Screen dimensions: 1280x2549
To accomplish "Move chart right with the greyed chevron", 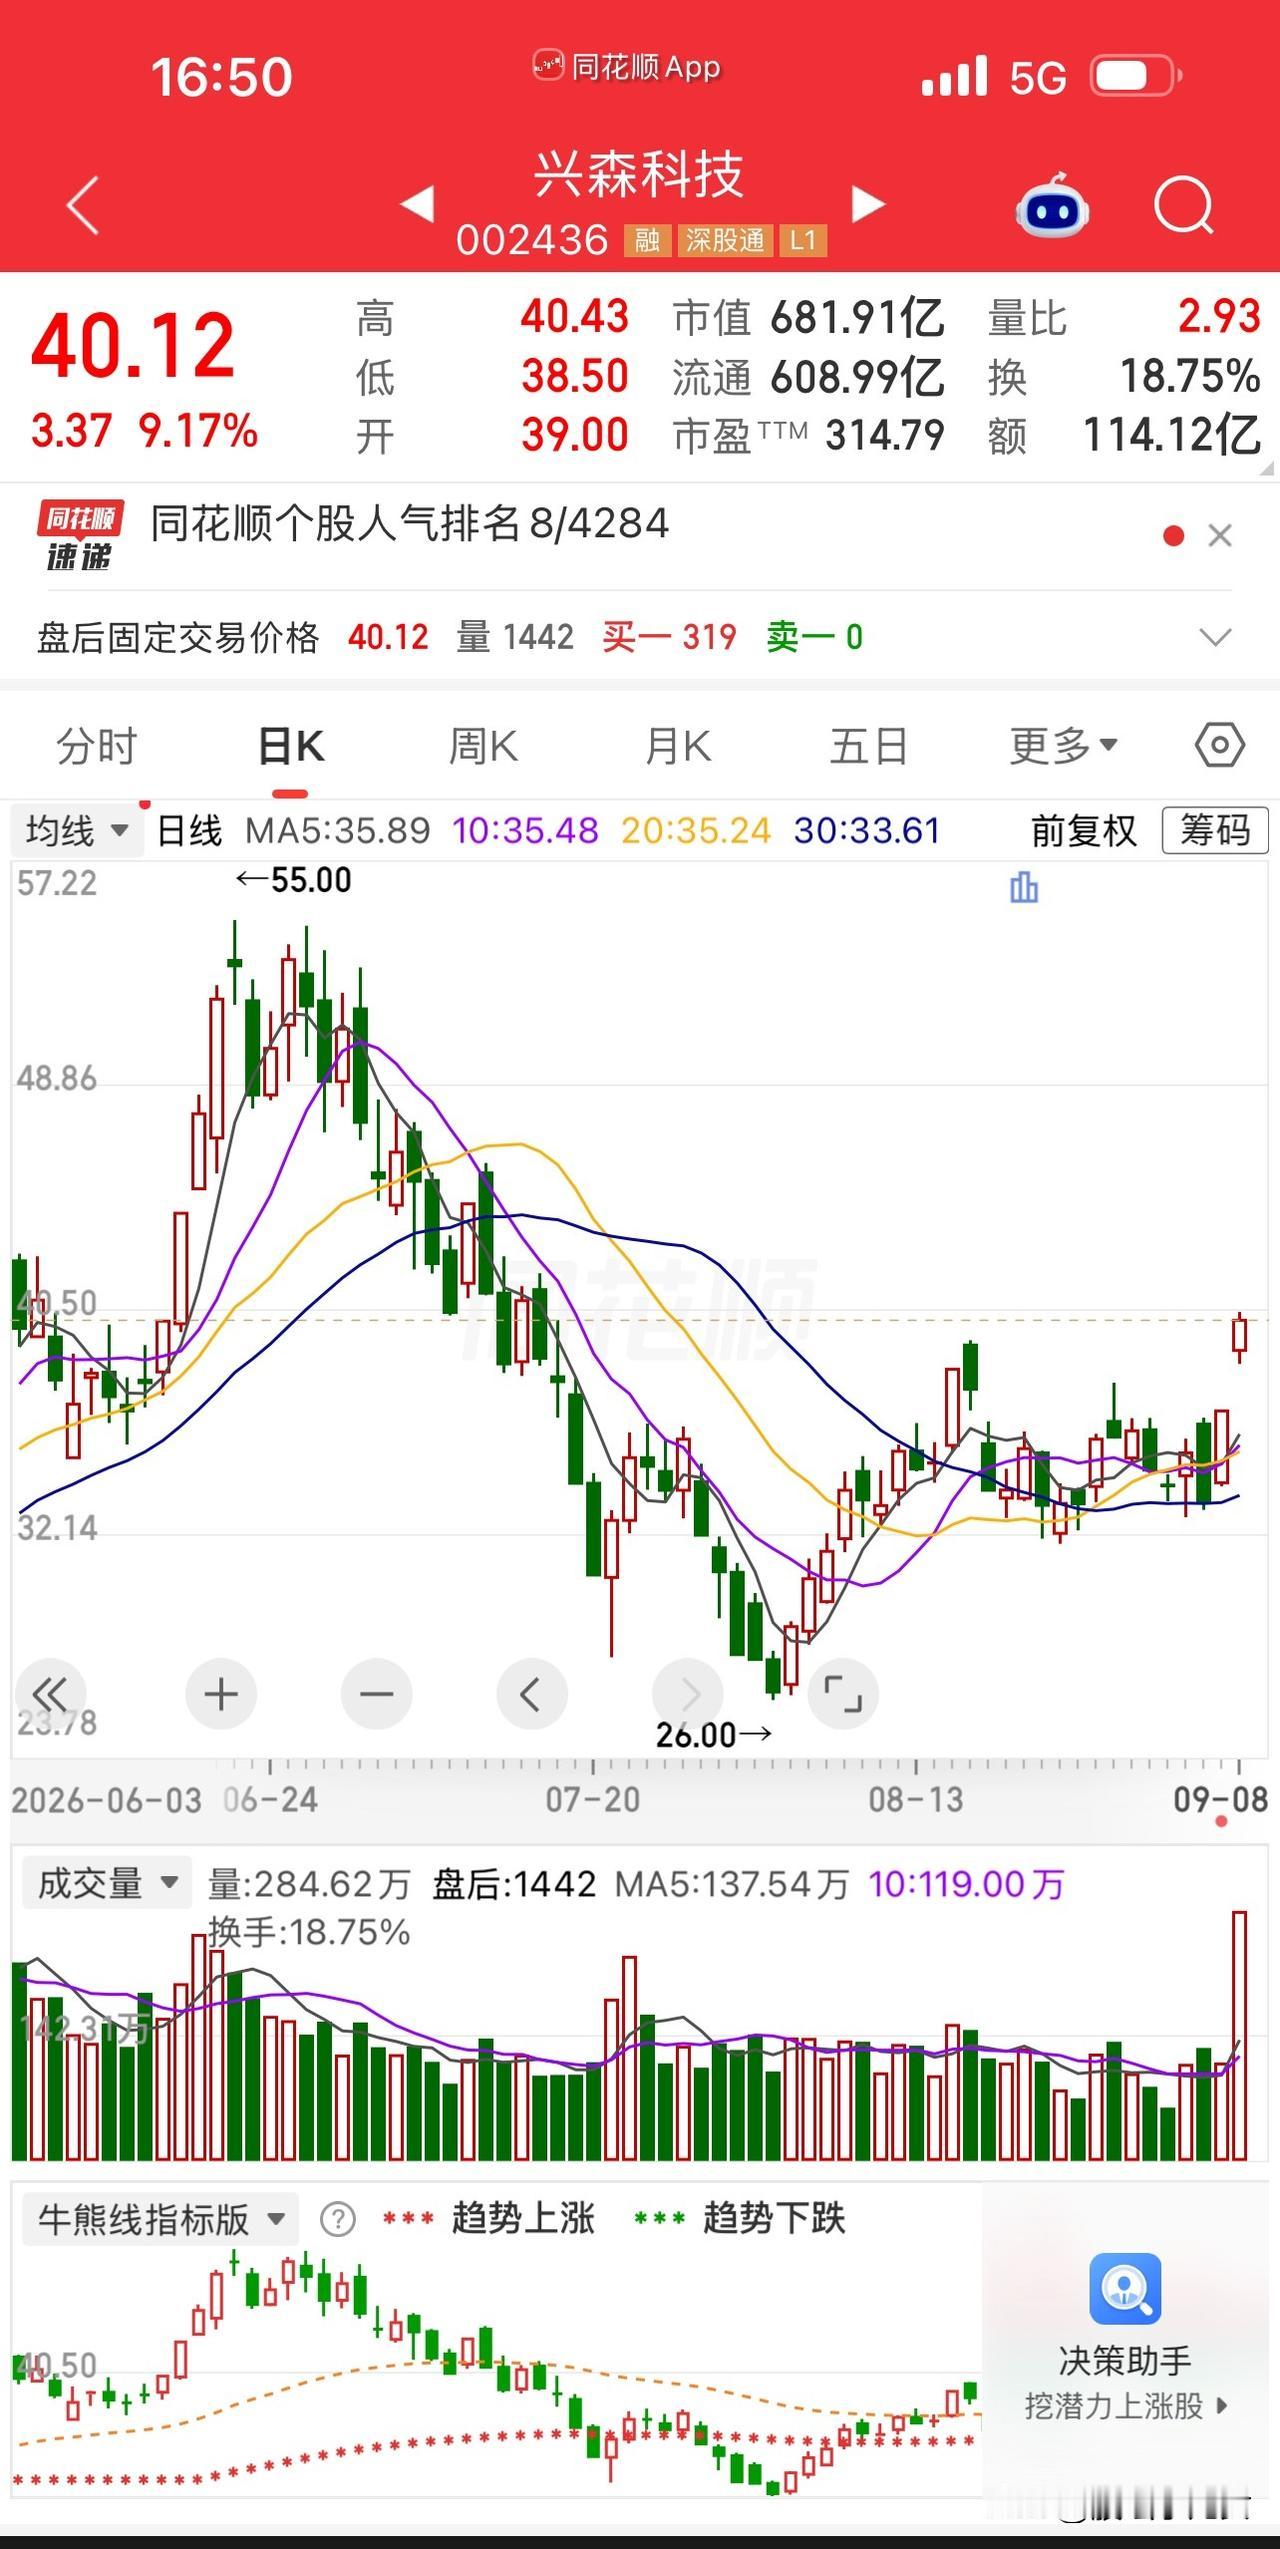I will (687, 1694).
